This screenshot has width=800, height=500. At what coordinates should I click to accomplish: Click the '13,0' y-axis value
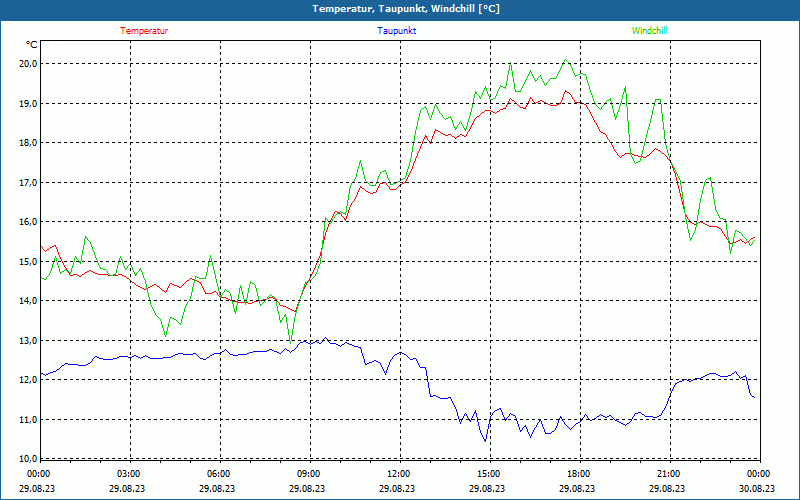(x=29, y=340)
